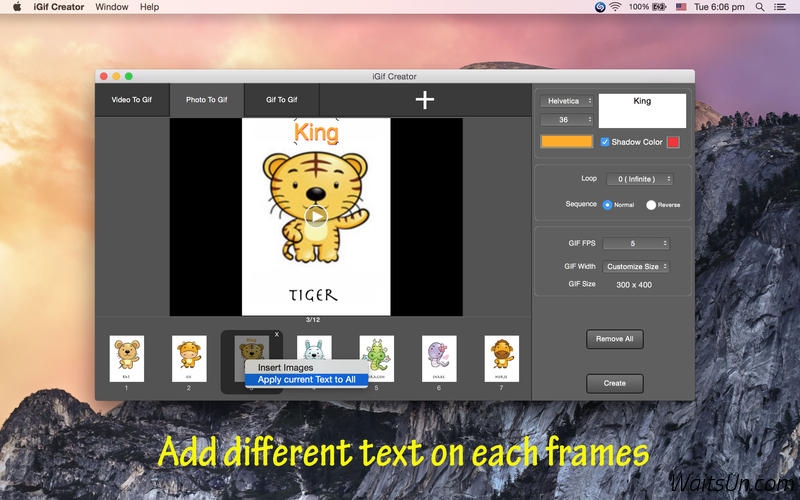
Task: Select frame 6 snake thumbnail
Action: pos(439,359)
